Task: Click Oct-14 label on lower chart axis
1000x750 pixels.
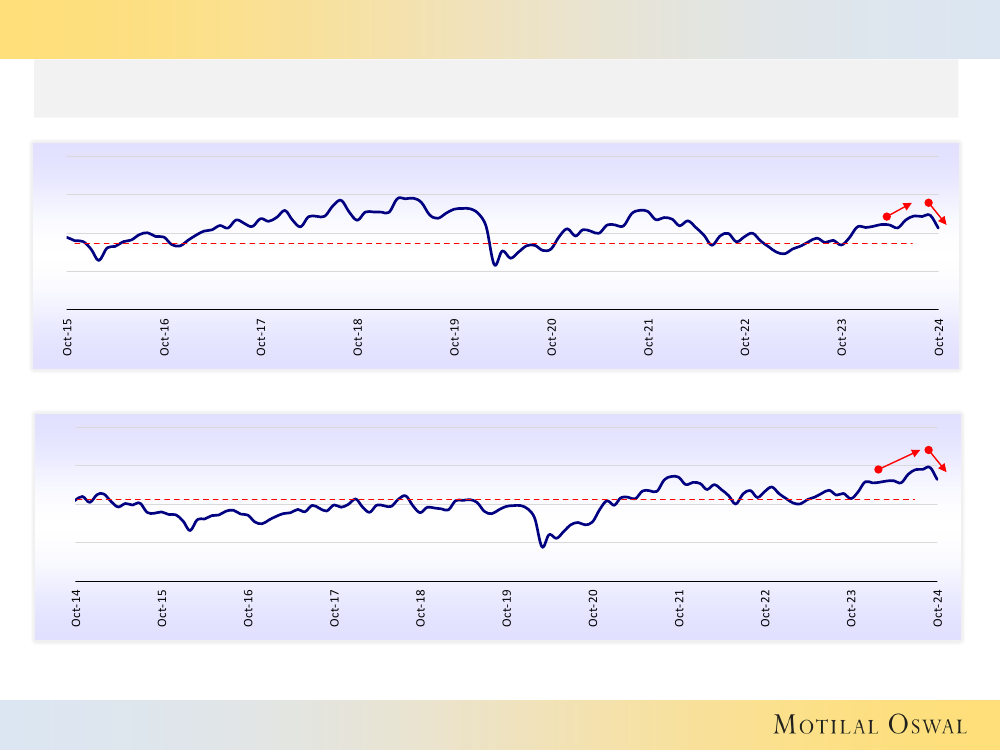Action: tap(76, 608)
